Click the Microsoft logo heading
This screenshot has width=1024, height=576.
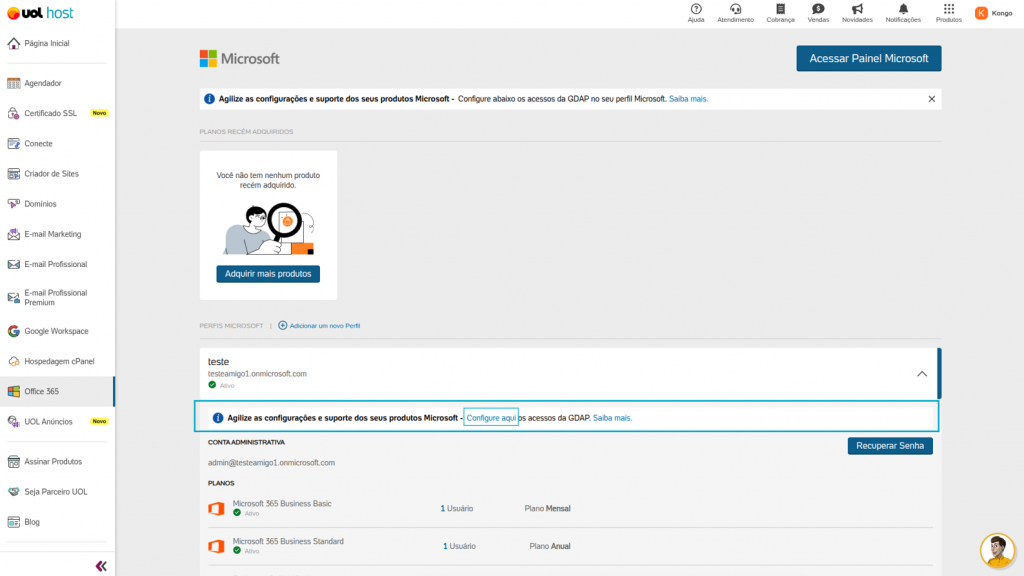[240, 59]
